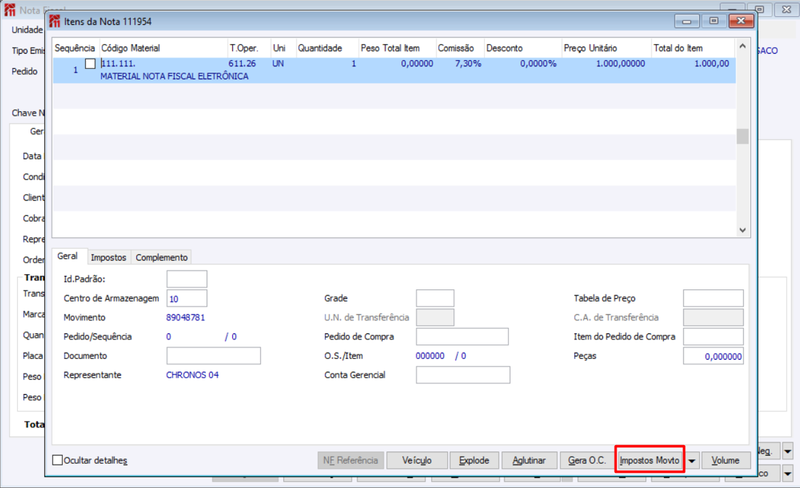Click the Grade input field
The width and height of the screenshot is (800, 488).
435,298
